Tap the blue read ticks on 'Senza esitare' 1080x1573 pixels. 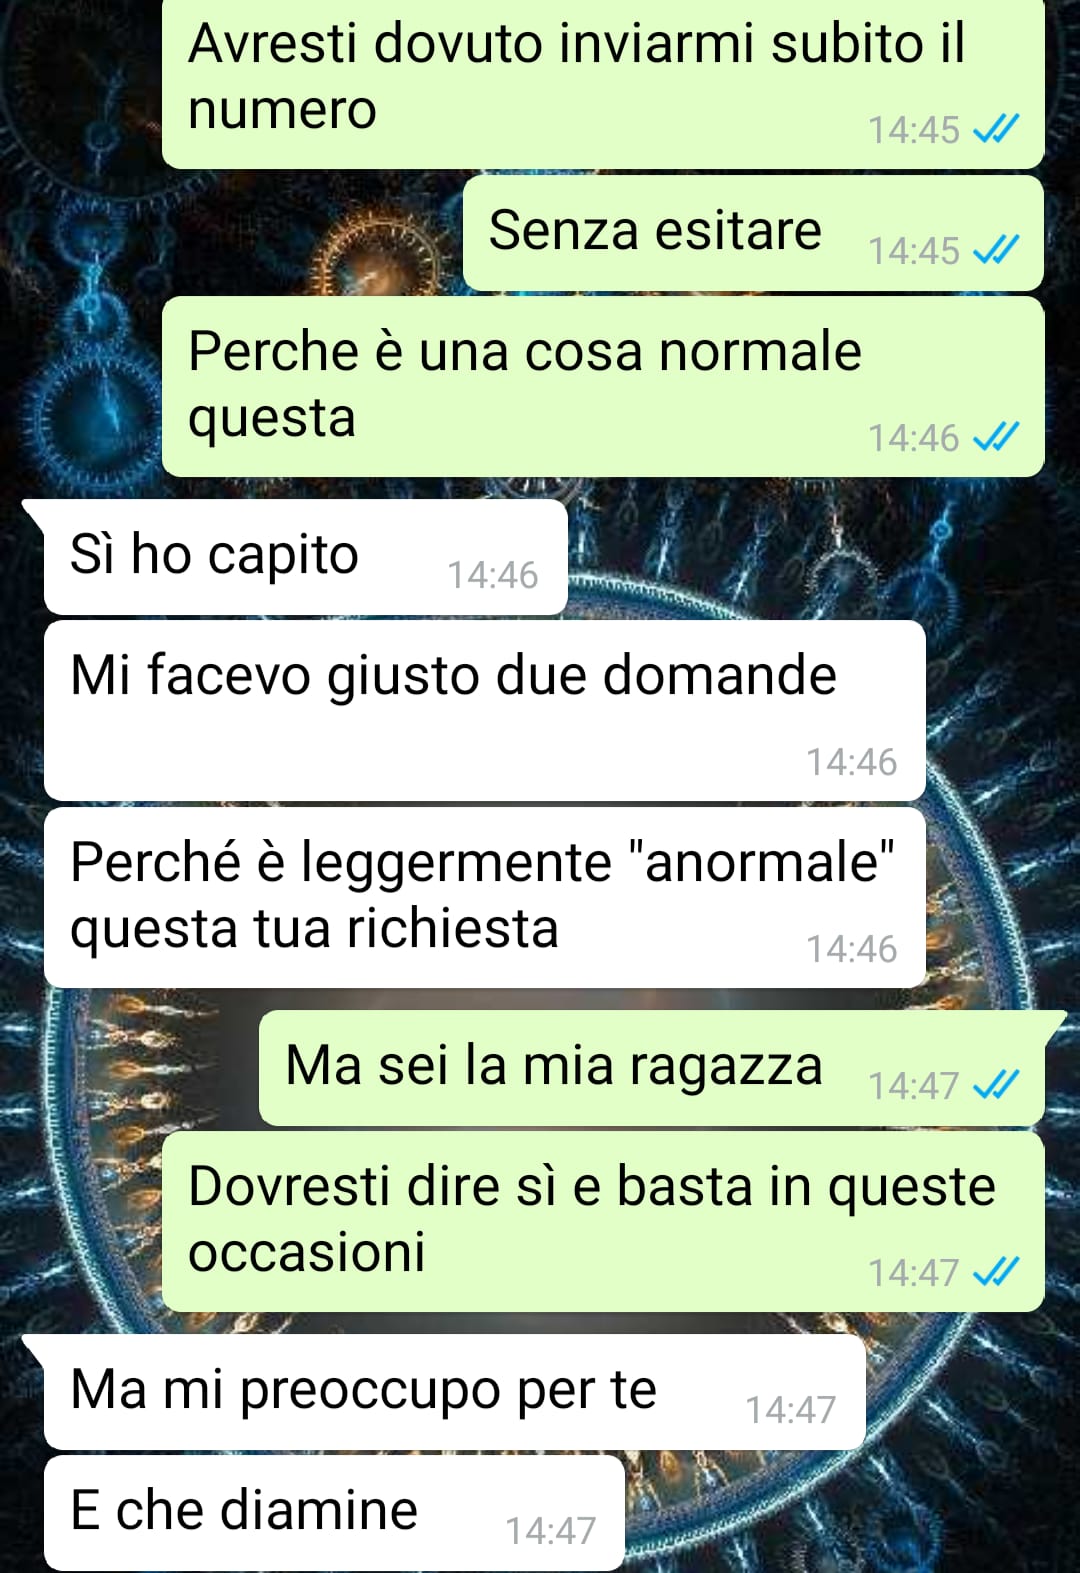tap(995, 249)
